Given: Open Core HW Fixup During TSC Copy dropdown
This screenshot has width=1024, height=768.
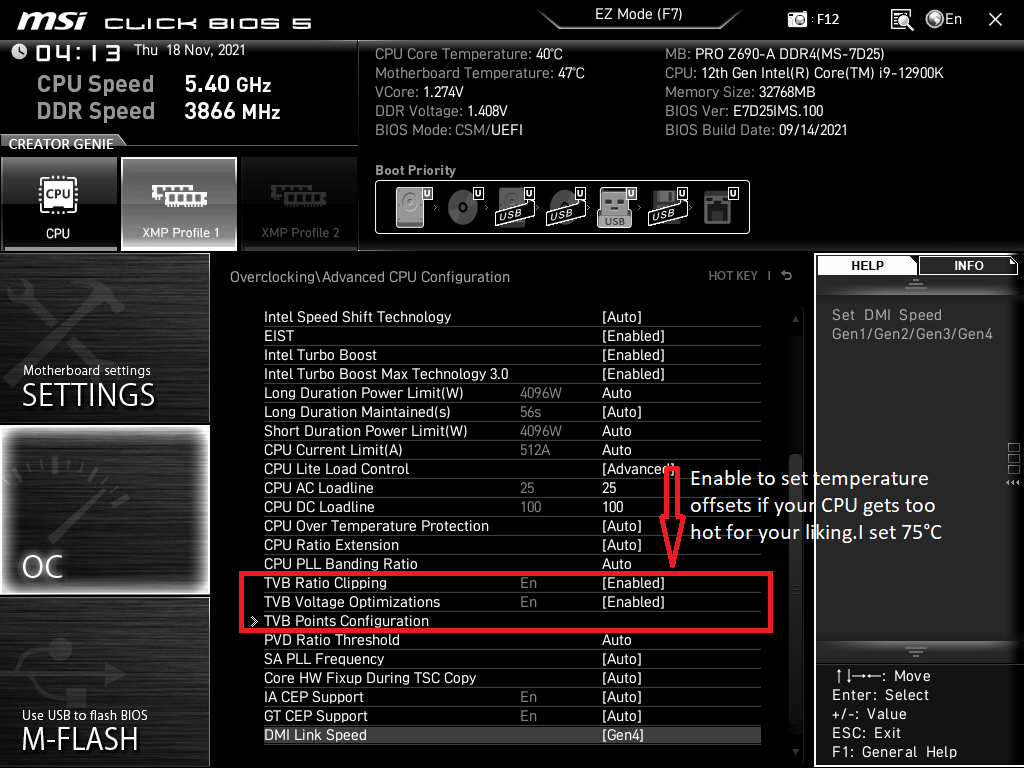Looking at the screenshot, I should tap(622, 678).
